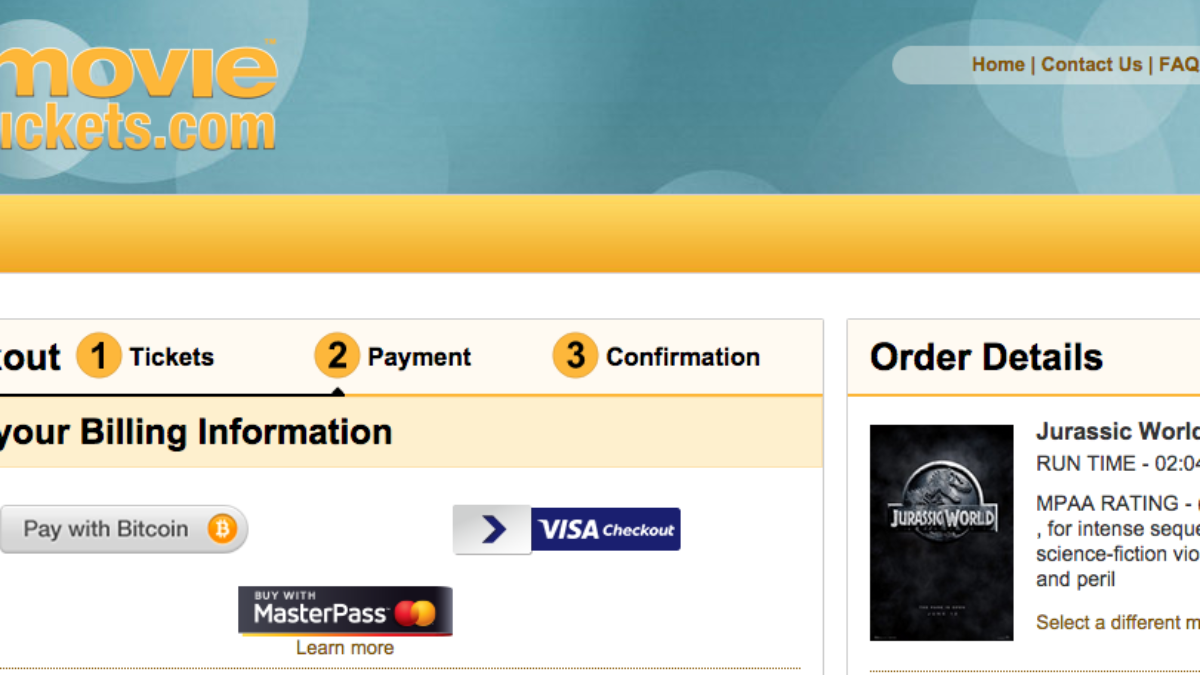Choose the VISA Checkout button

pyautogui.click(x=567, y=529)
